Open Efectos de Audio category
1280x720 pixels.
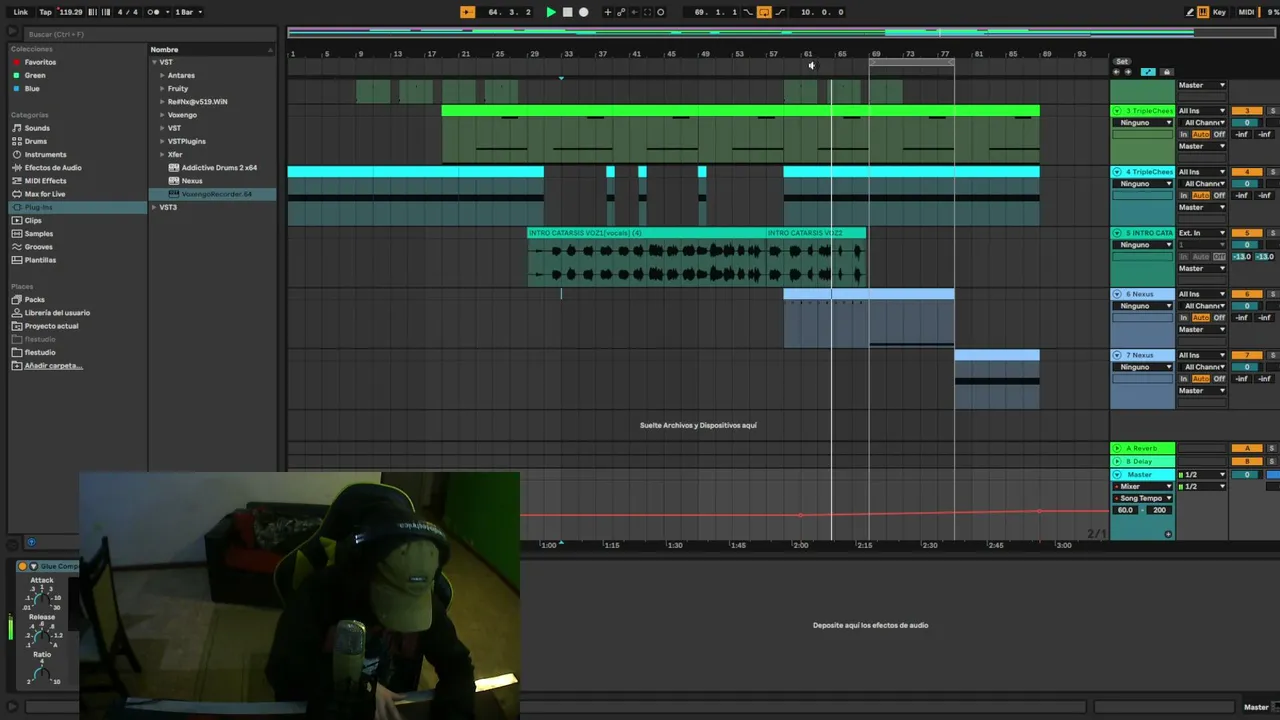pos(53,167)
